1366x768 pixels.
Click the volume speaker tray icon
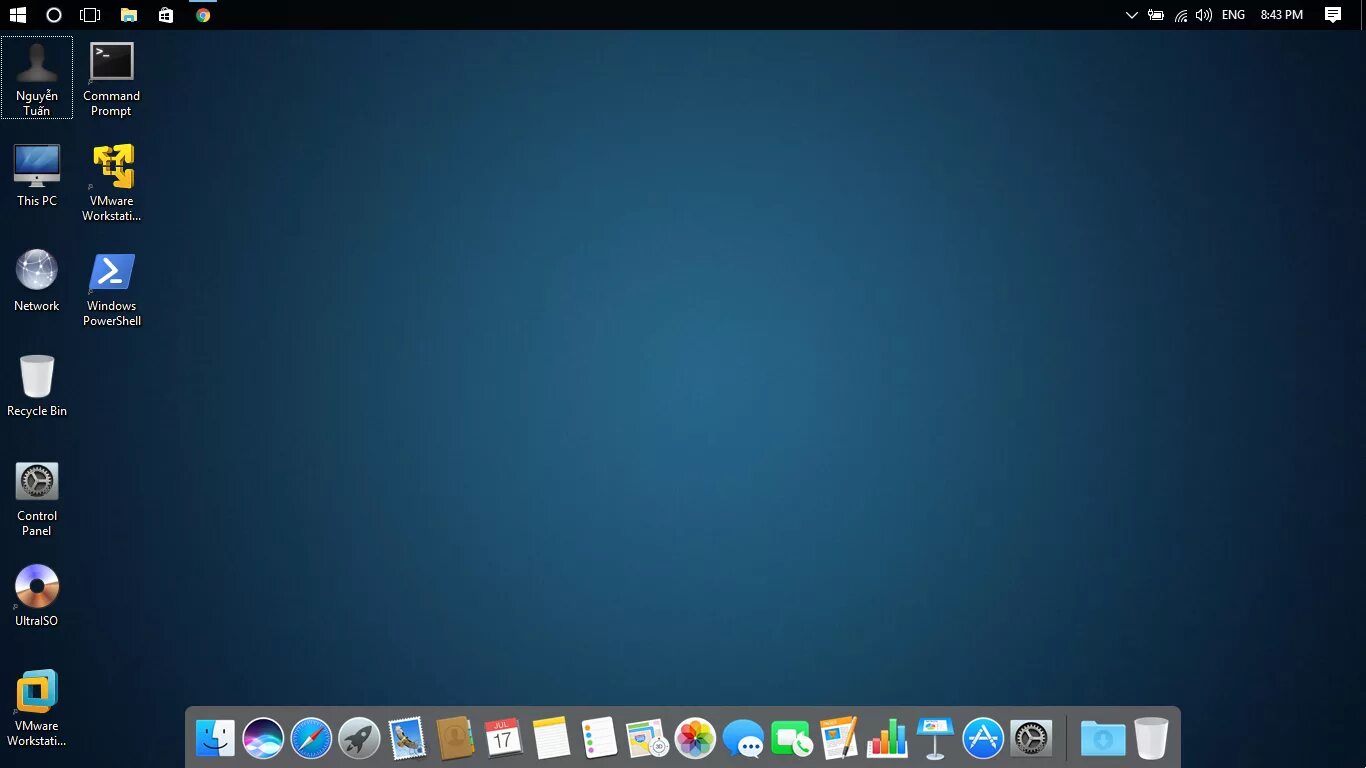pos(1204,15)
